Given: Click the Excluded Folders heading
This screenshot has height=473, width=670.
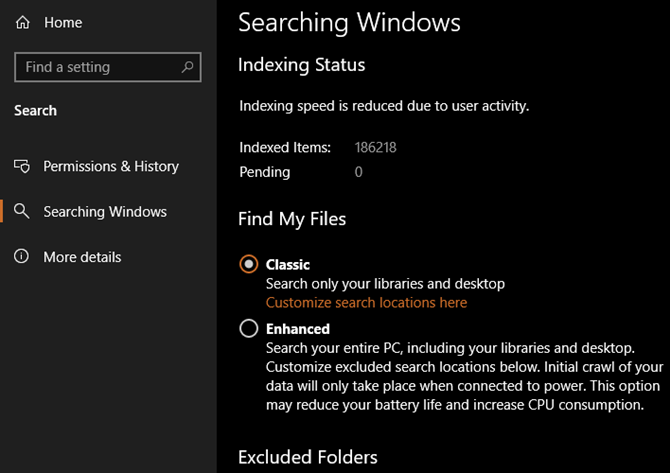Looking at the screenshot, I should [307, 457].
